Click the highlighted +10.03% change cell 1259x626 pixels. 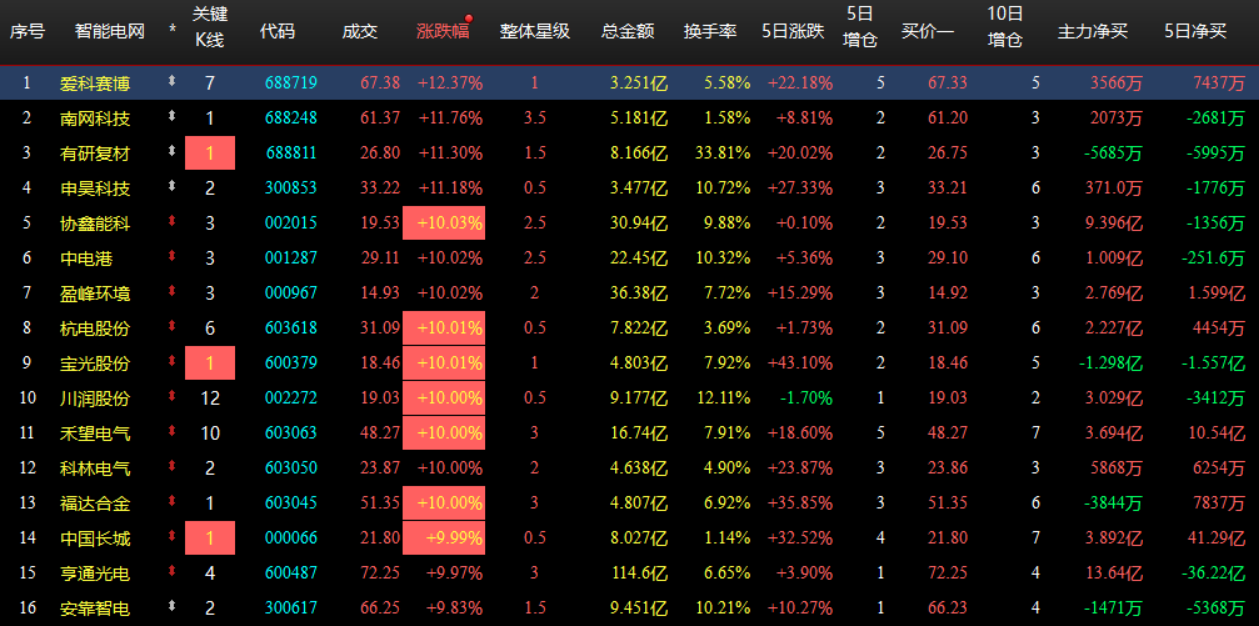[x=444, y=223]
